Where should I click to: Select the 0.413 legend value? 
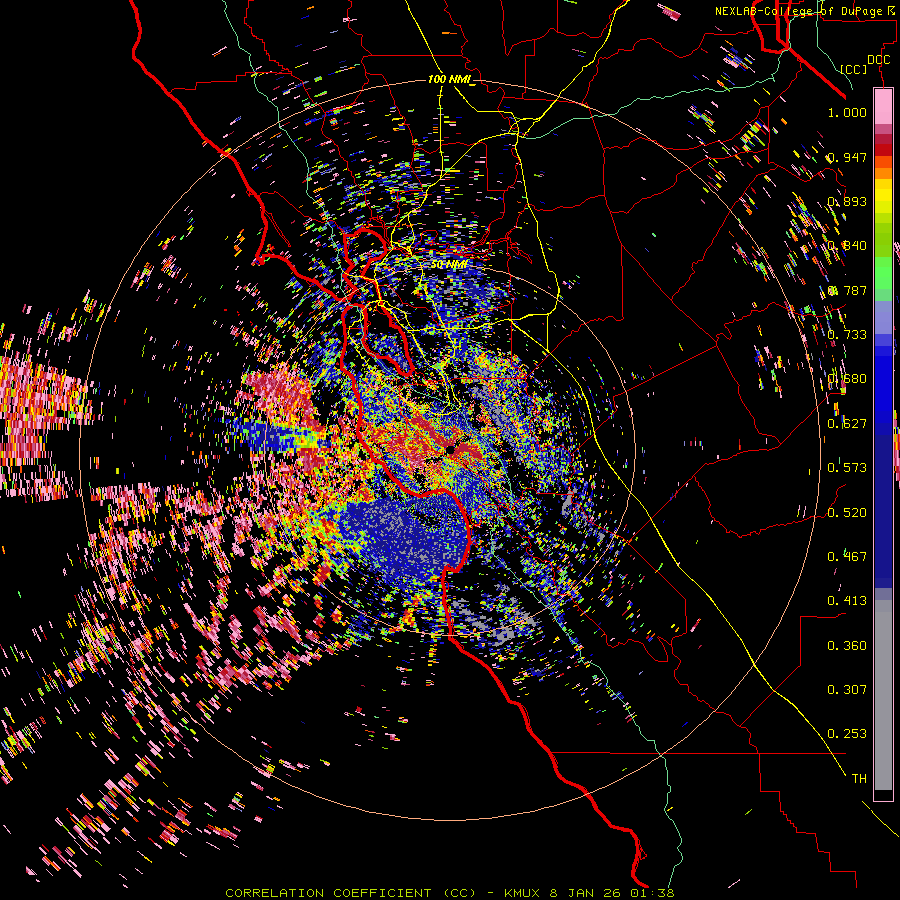tap(847, 601)
